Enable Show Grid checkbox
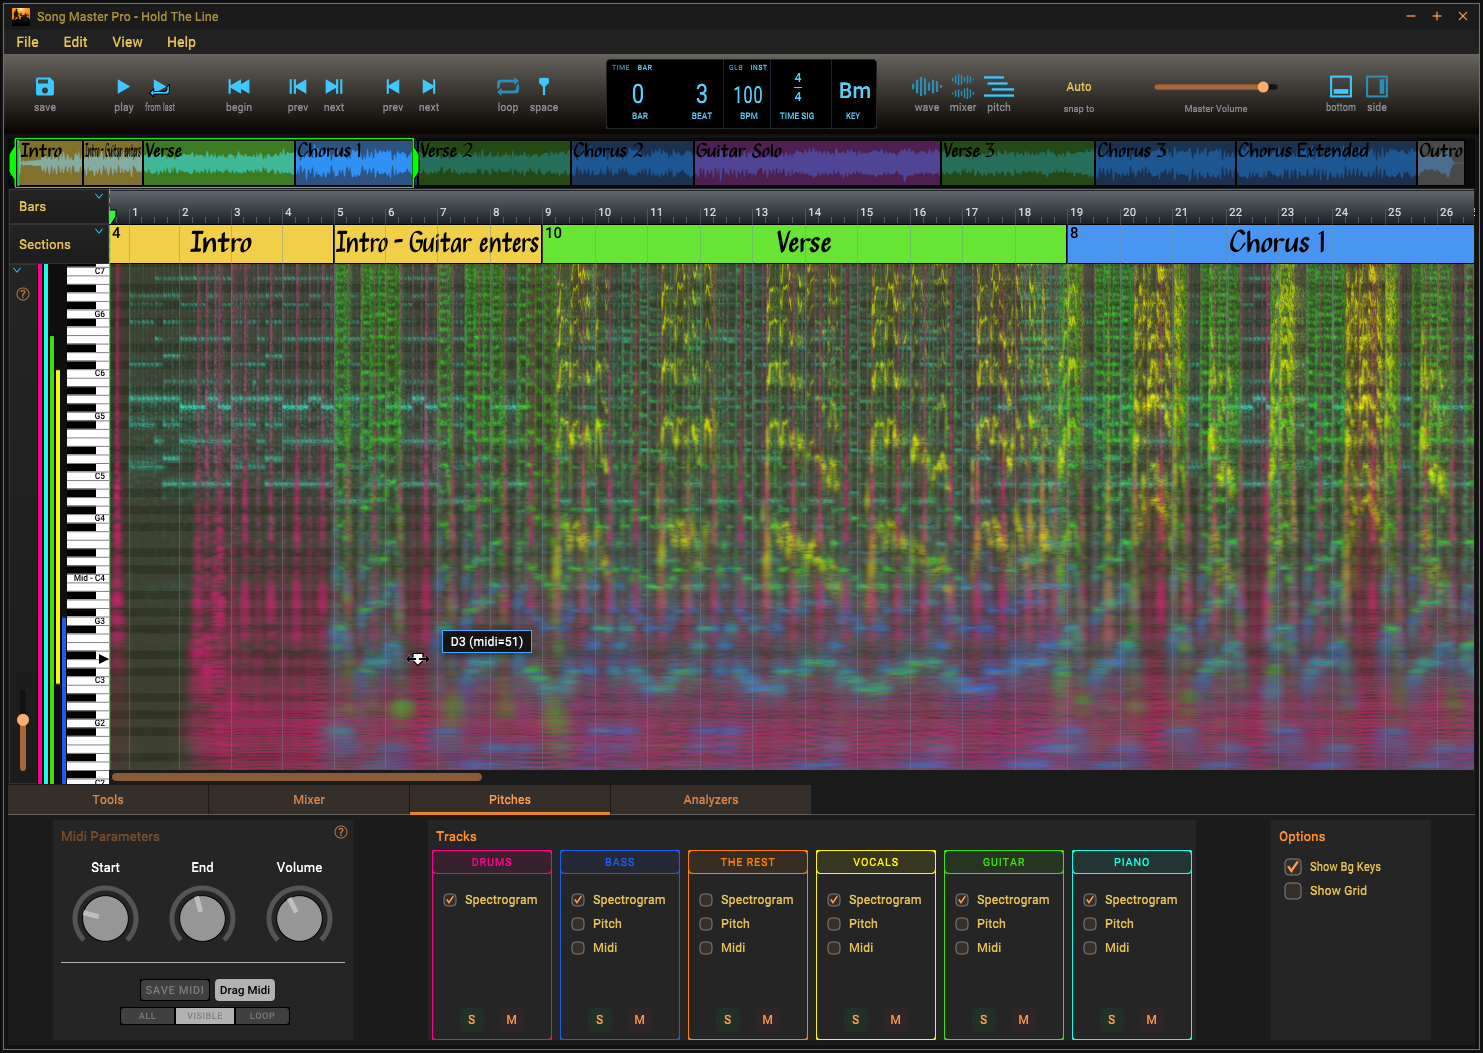The width and height of the screenshot is (1483, 1053). pos(1293,891)
